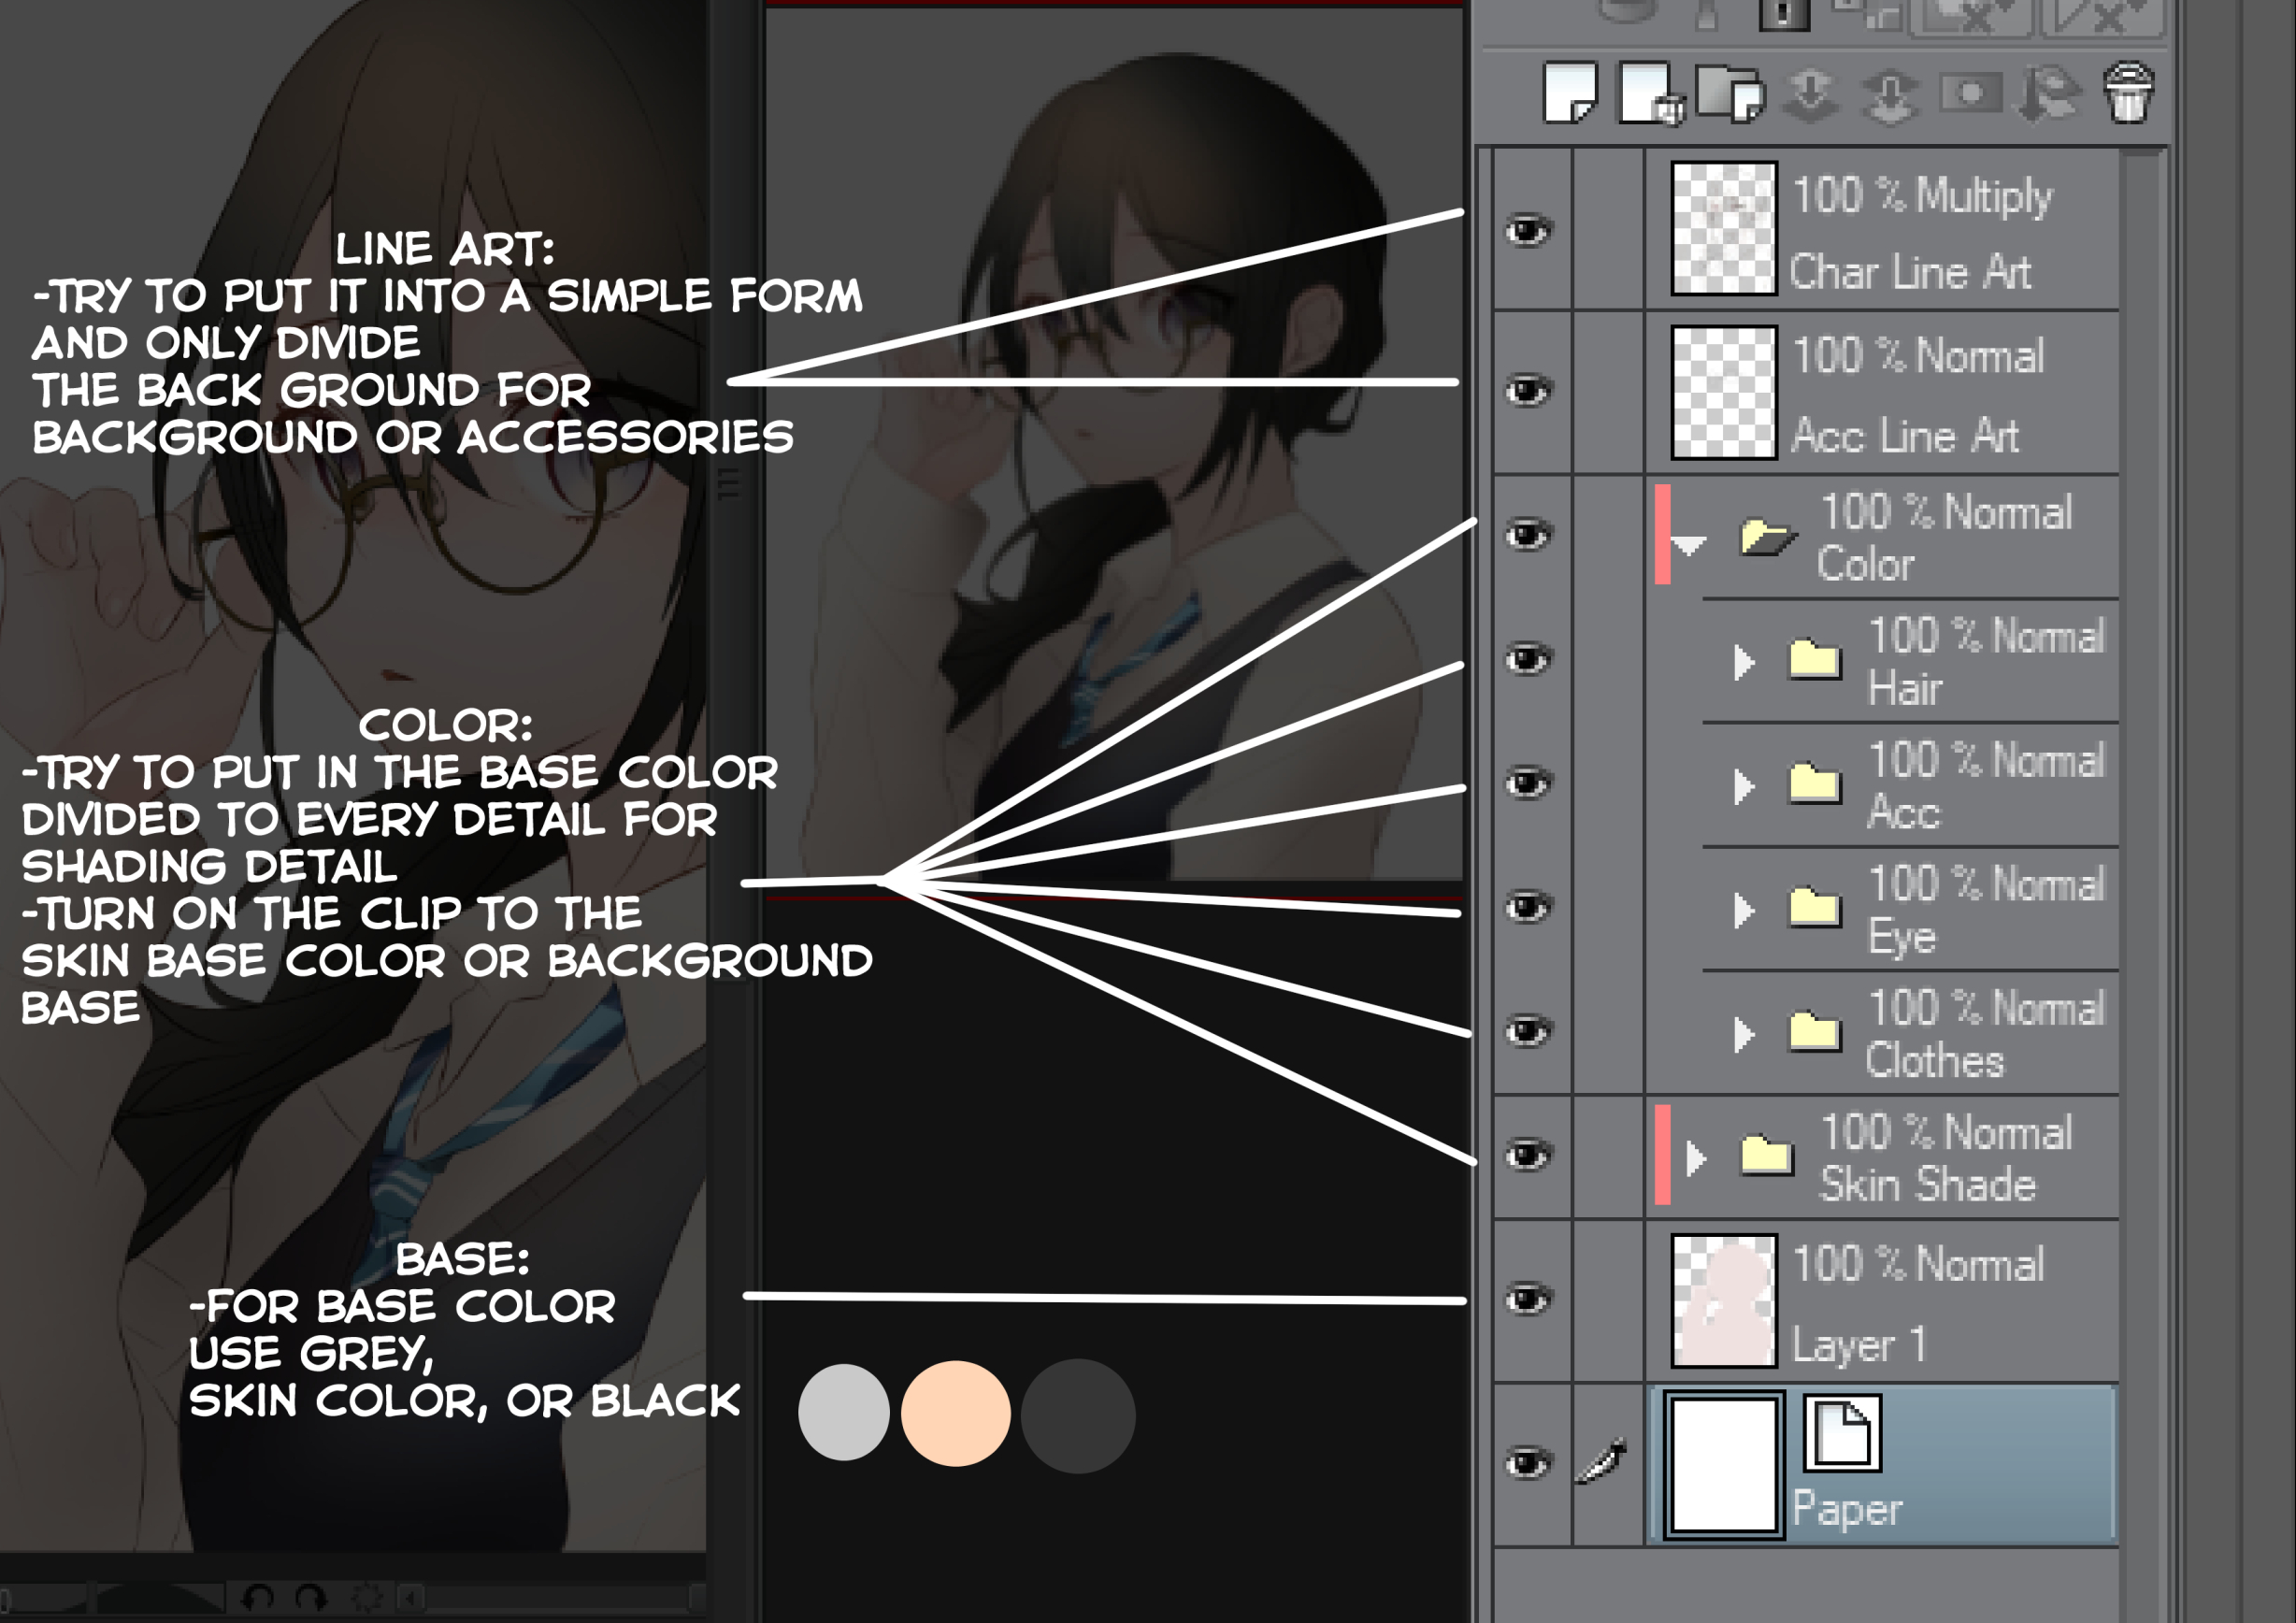Hide the Eye folder with its eye icon
This screenshot has height=1623, width=2296.
pyautogui.click(x=1528, y=907)
